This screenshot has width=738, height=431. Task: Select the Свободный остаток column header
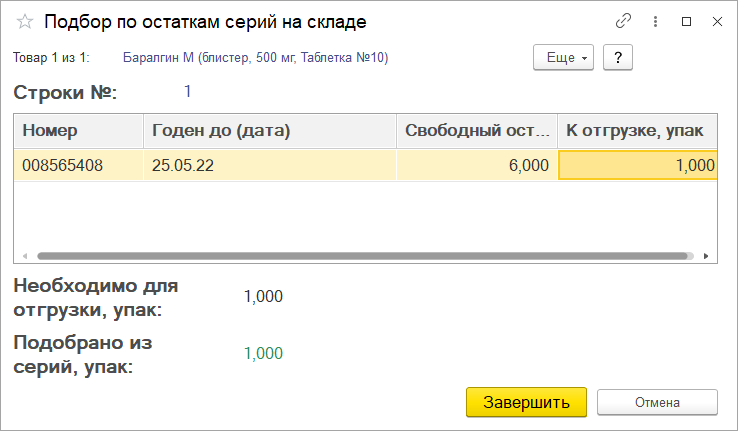coord(477,130)
